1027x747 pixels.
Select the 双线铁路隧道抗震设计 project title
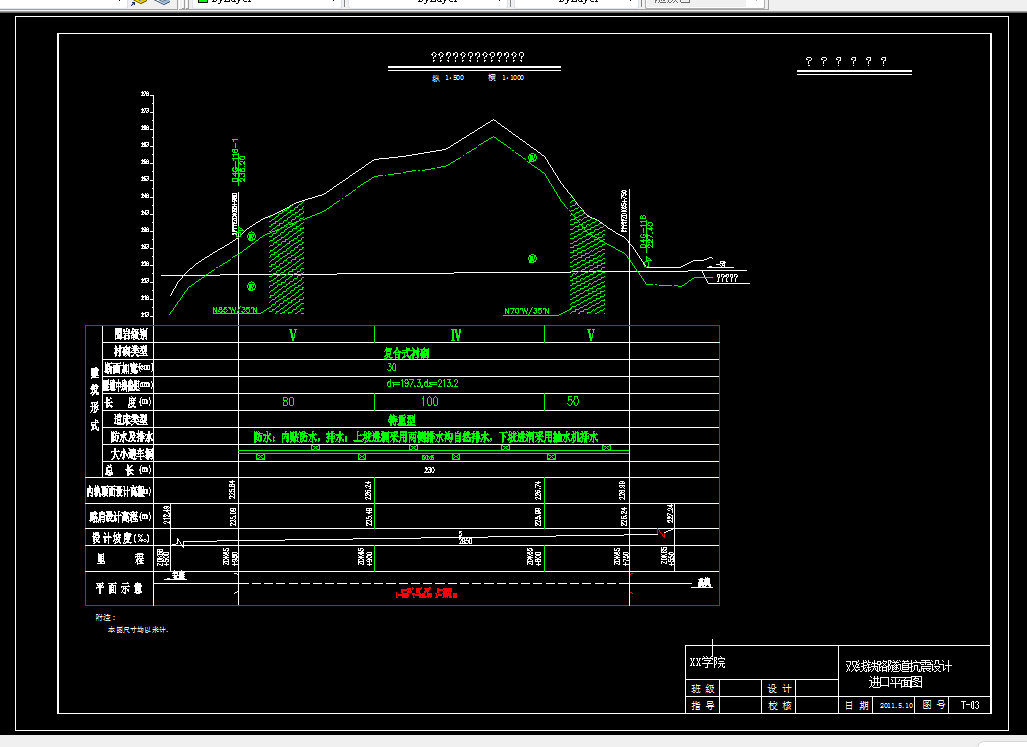(899, 666)
